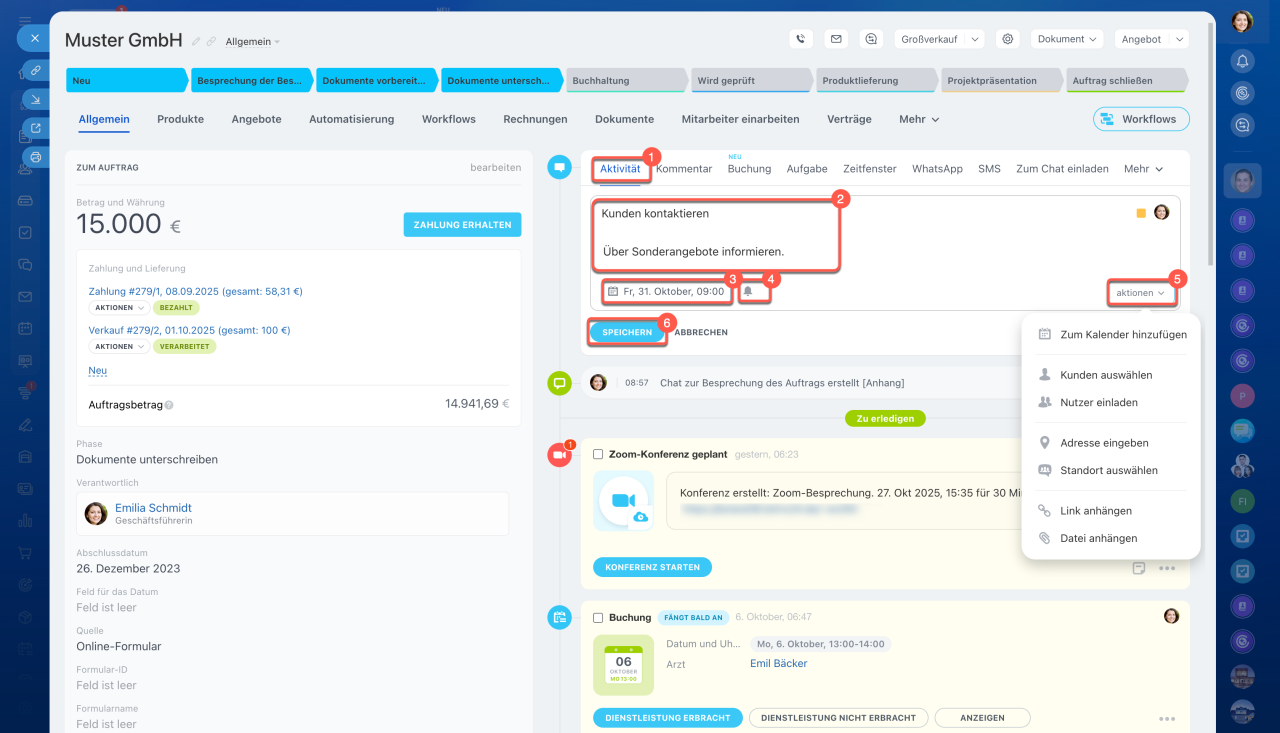Expand the Dokument dropdown menu
Screen dimensions: 1280x733
[x=1067, y=39]
